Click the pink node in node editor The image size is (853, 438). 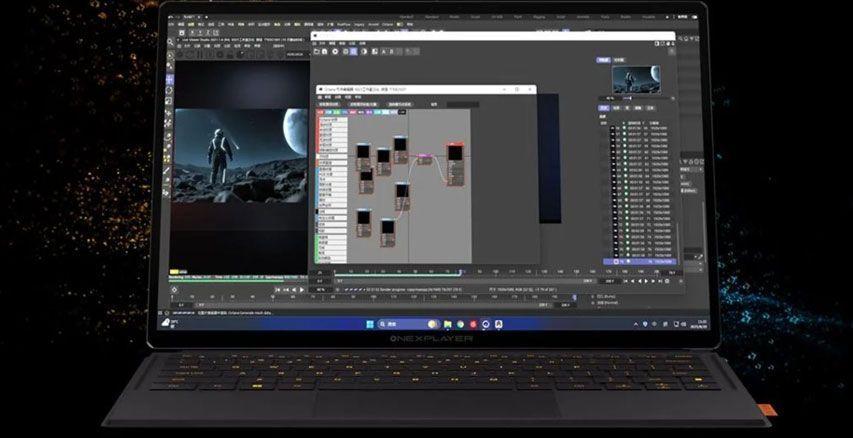tap(424, 159)
